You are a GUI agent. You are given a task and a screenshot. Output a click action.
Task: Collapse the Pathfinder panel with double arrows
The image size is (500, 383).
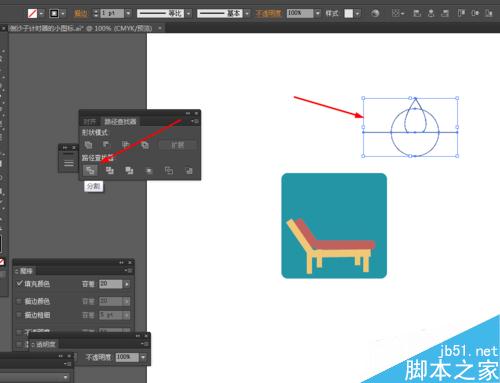188,113
